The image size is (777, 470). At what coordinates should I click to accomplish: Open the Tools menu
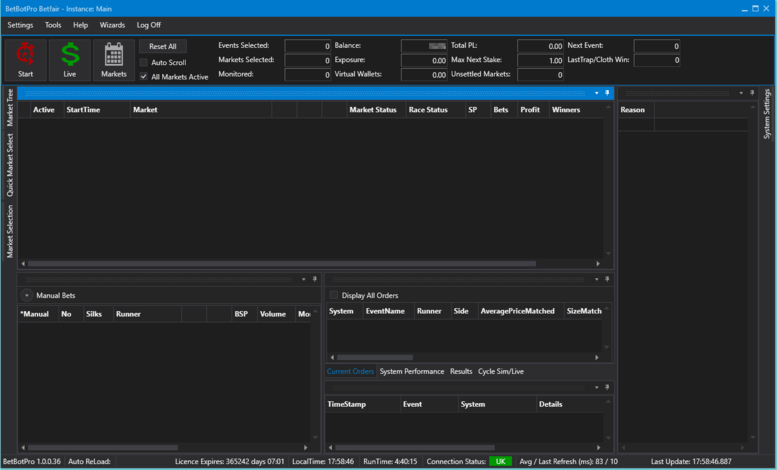point(53,25)
